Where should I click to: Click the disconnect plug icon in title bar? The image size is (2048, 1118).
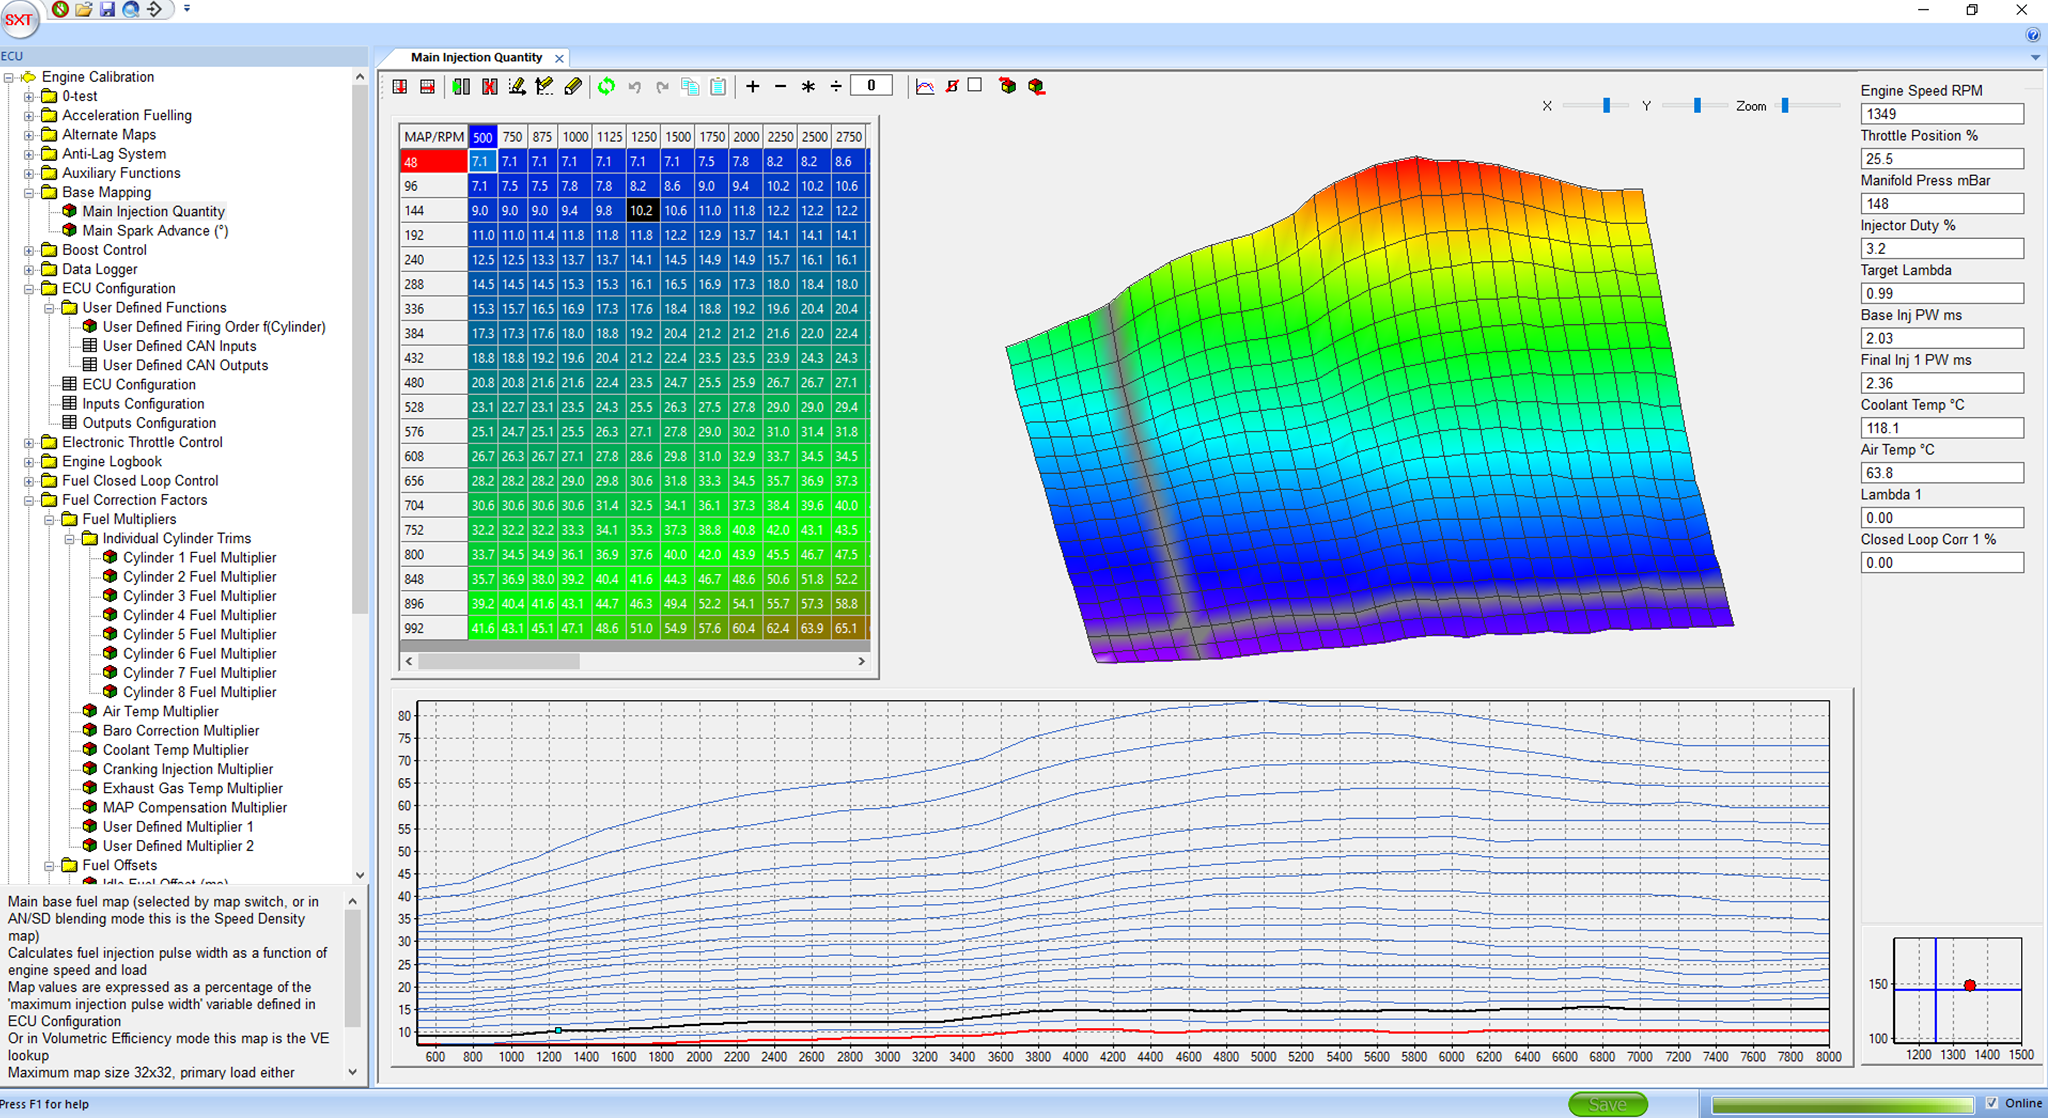click(x=61, y=9)
